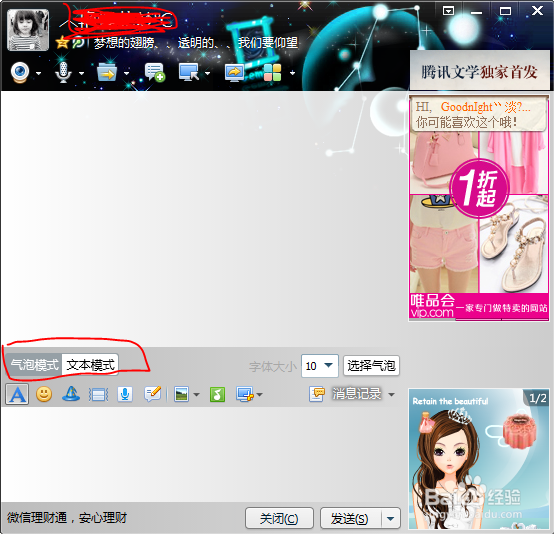This screenshot has height=534, width=554.
Task: Open the music share green note icon
Action: tap(217, 394)
